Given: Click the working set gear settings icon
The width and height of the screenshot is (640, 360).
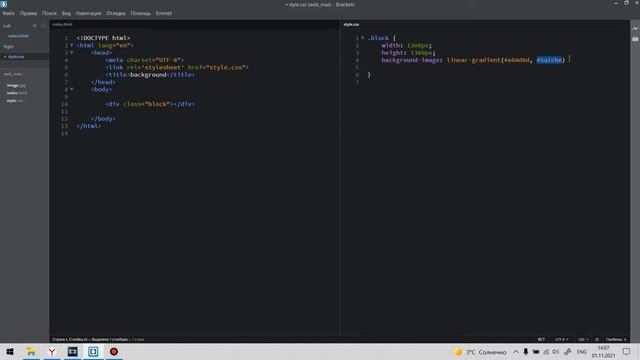Looking at the screenshot, I should tap(35, 26).
